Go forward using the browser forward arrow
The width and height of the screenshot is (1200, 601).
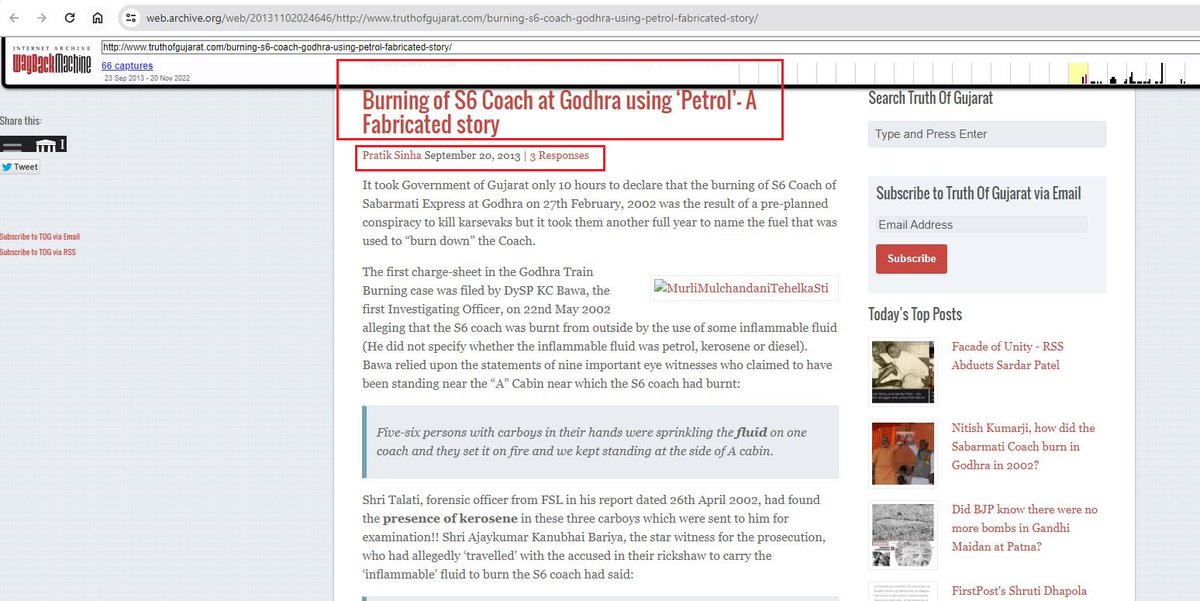[x=41, y=18]
